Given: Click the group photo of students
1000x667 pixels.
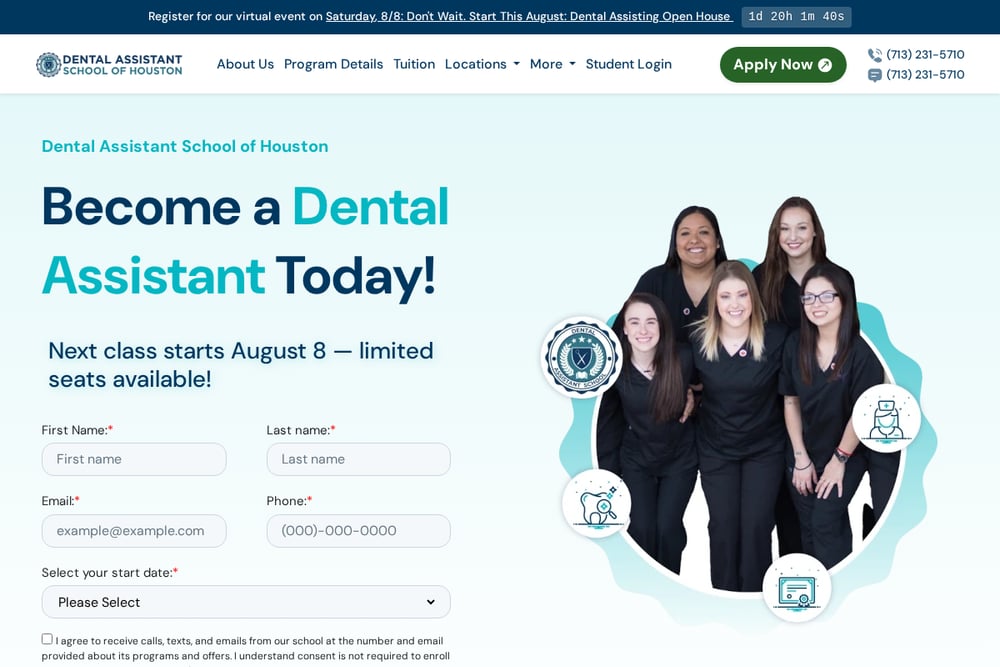Looking at the screenshot, I should [x=746, y=395].
